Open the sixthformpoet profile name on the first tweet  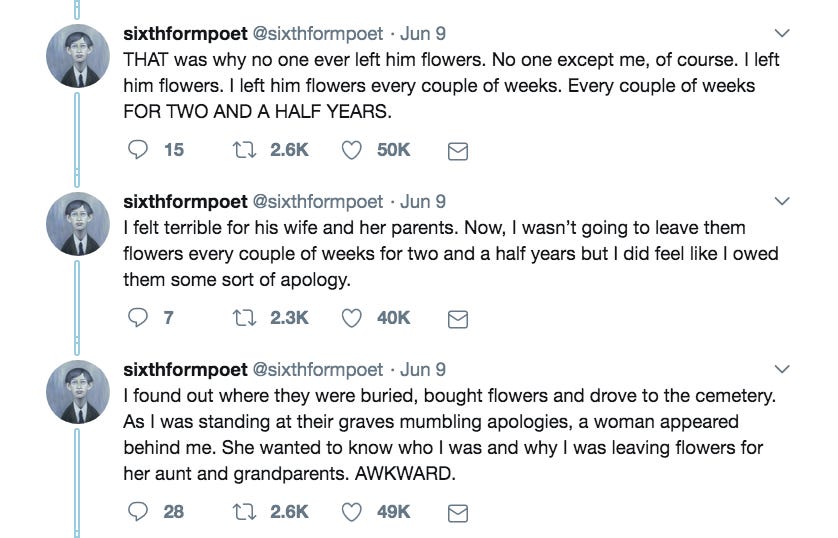(185, 34)
